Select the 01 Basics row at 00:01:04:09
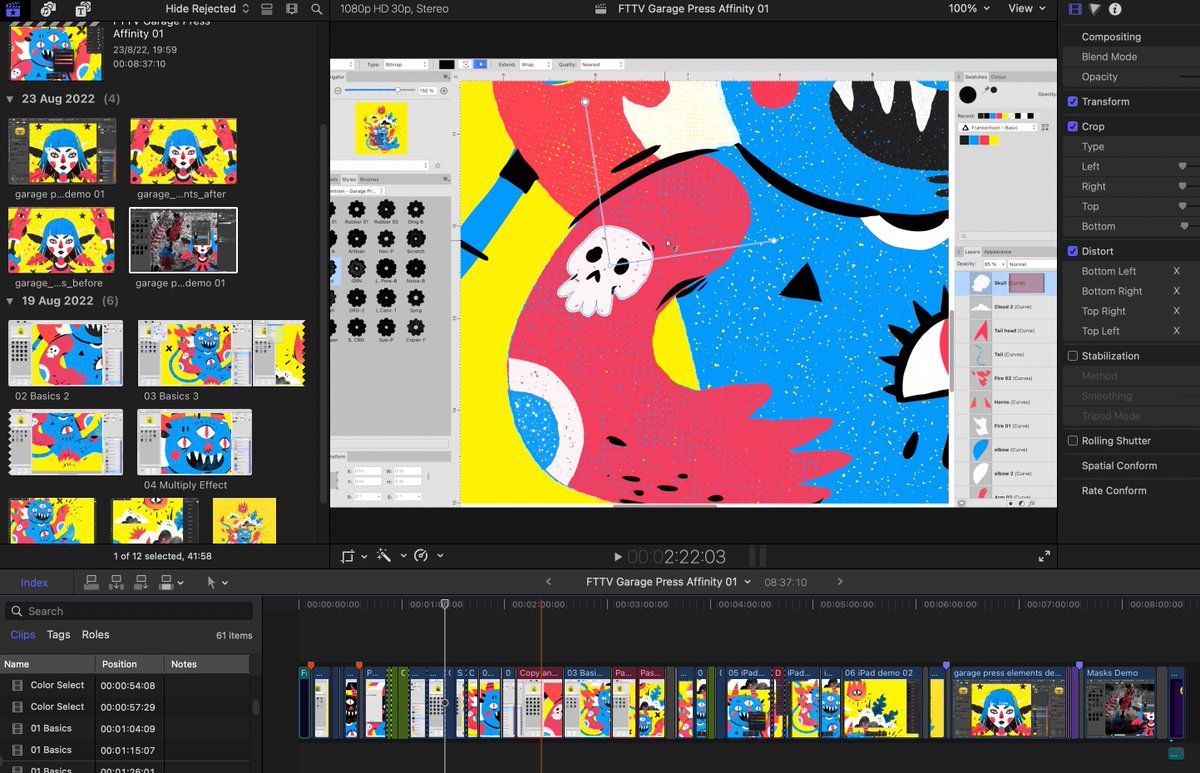The height and width of the screenshot is (773, 1200). click(x=125, y=729)
